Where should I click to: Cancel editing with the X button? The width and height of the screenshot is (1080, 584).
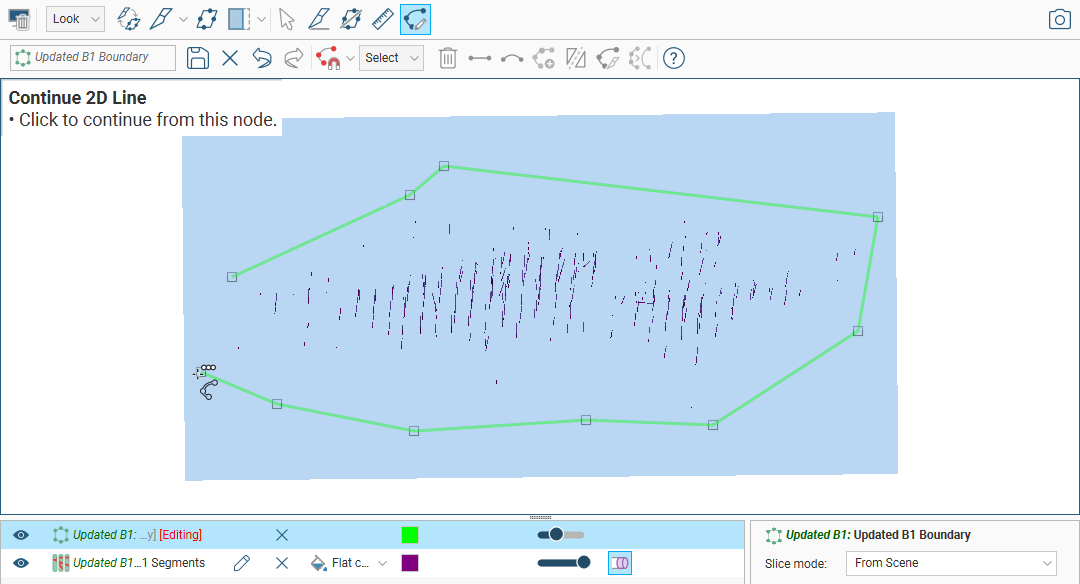pyautogui.click(x=230, y=58)
